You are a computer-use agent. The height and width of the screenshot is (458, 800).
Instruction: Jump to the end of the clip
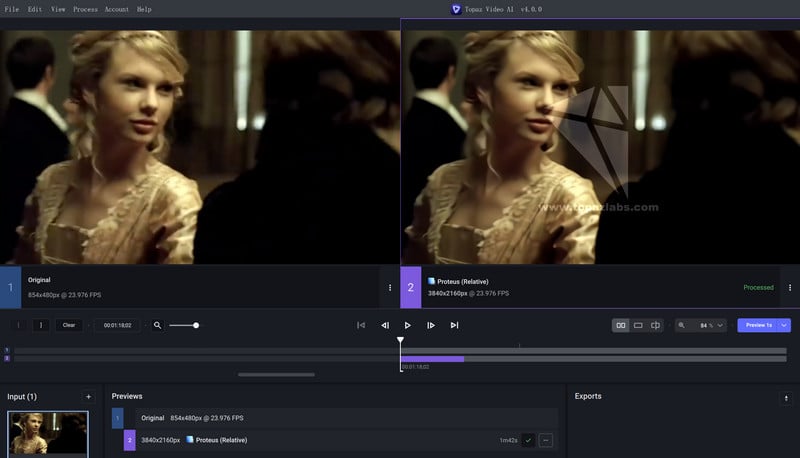454,325
